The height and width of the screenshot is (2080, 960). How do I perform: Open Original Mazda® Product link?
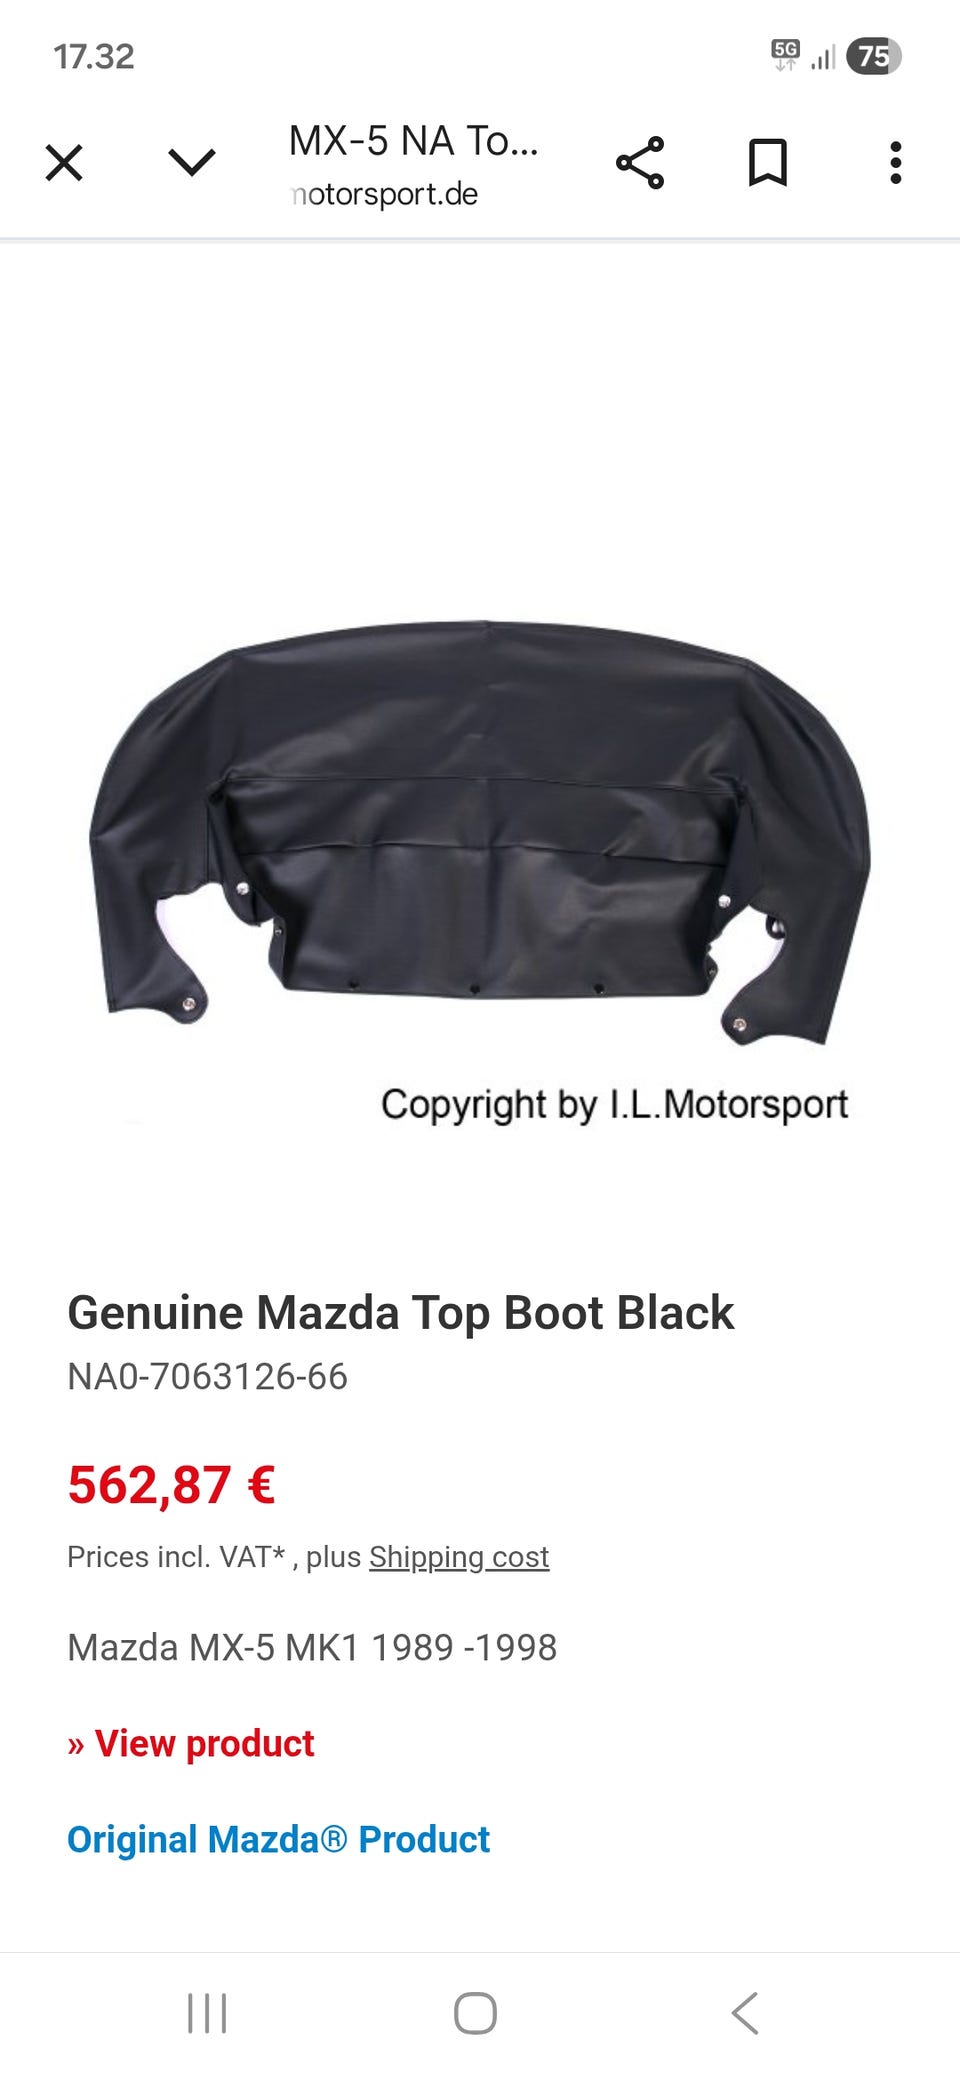coord(278,1839)
